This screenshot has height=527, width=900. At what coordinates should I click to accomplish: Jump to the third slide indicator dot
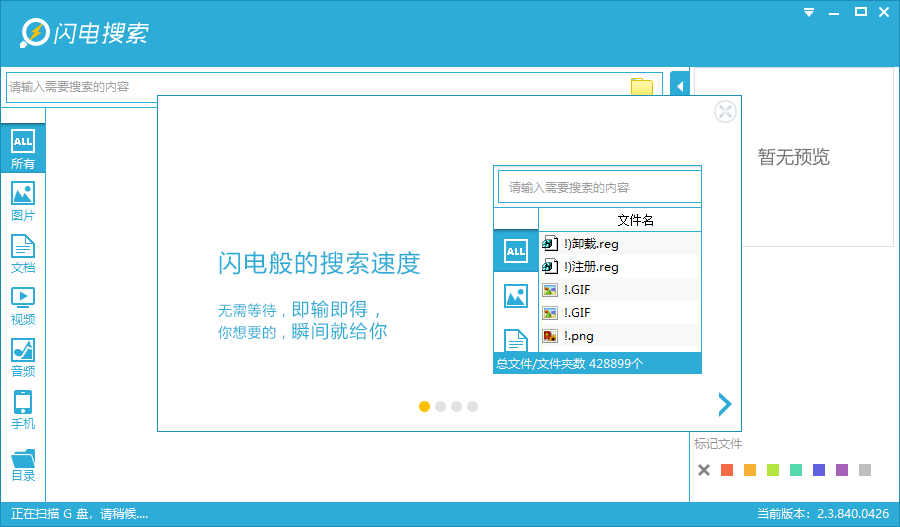[x=456, y=406]
